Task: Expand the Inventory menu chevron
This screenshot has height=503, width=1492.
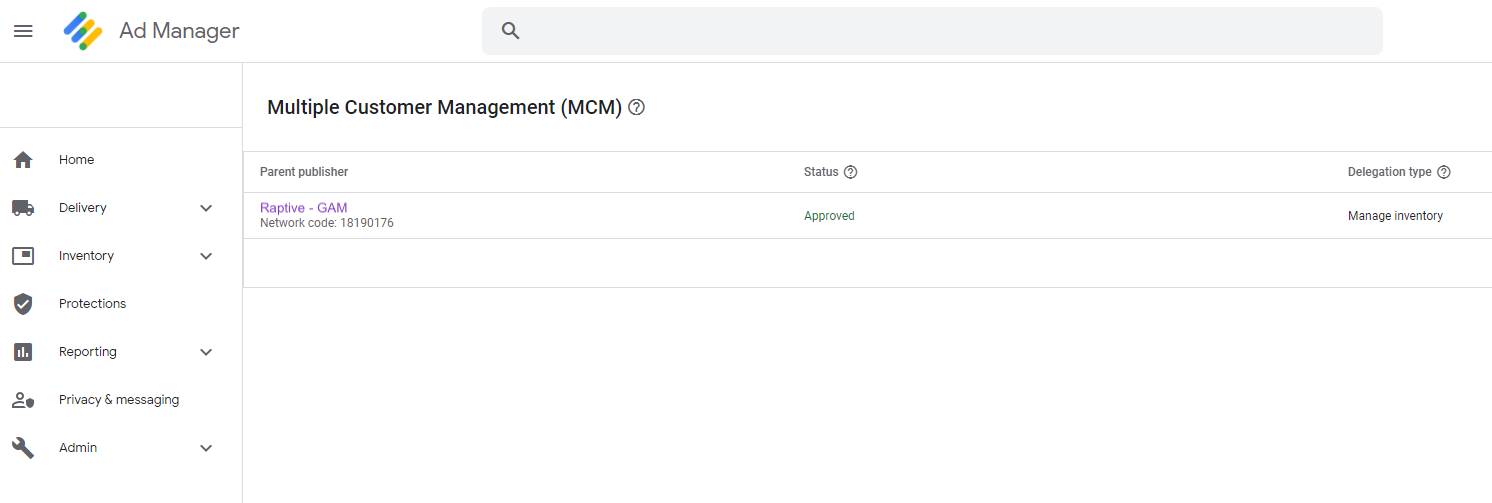Action: point(206,256)
